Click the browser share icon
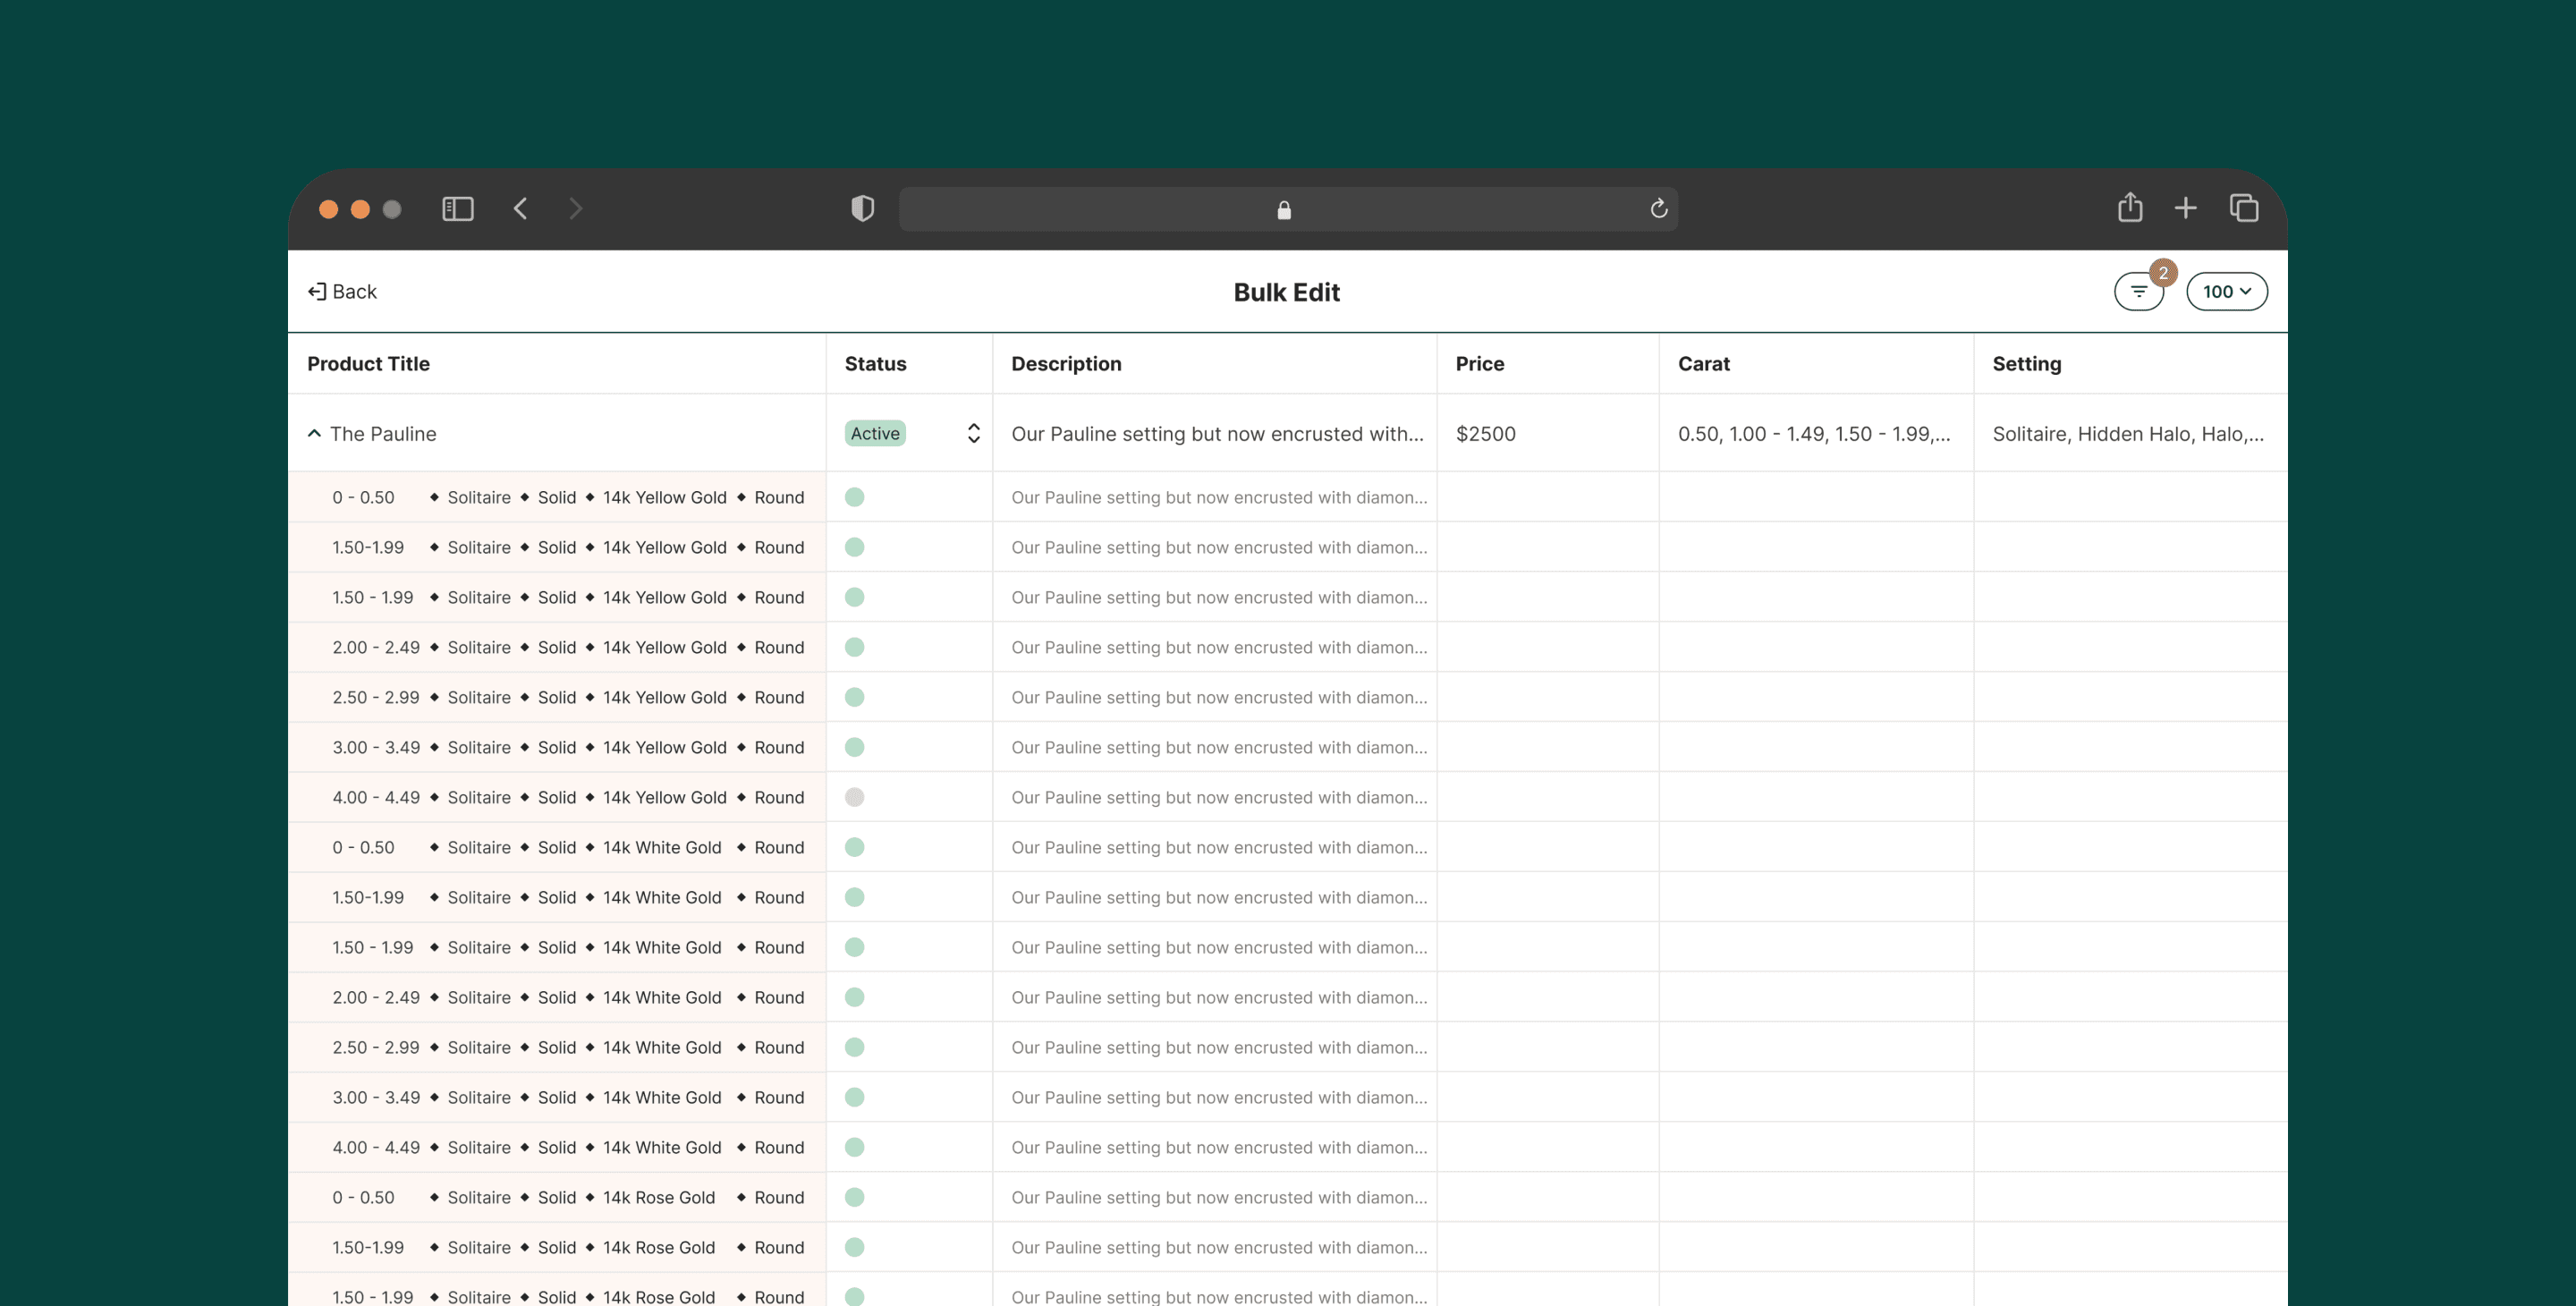The height and width of the screenshot is (1306, 2576). pyautogui.click(x=2129, y=208)
